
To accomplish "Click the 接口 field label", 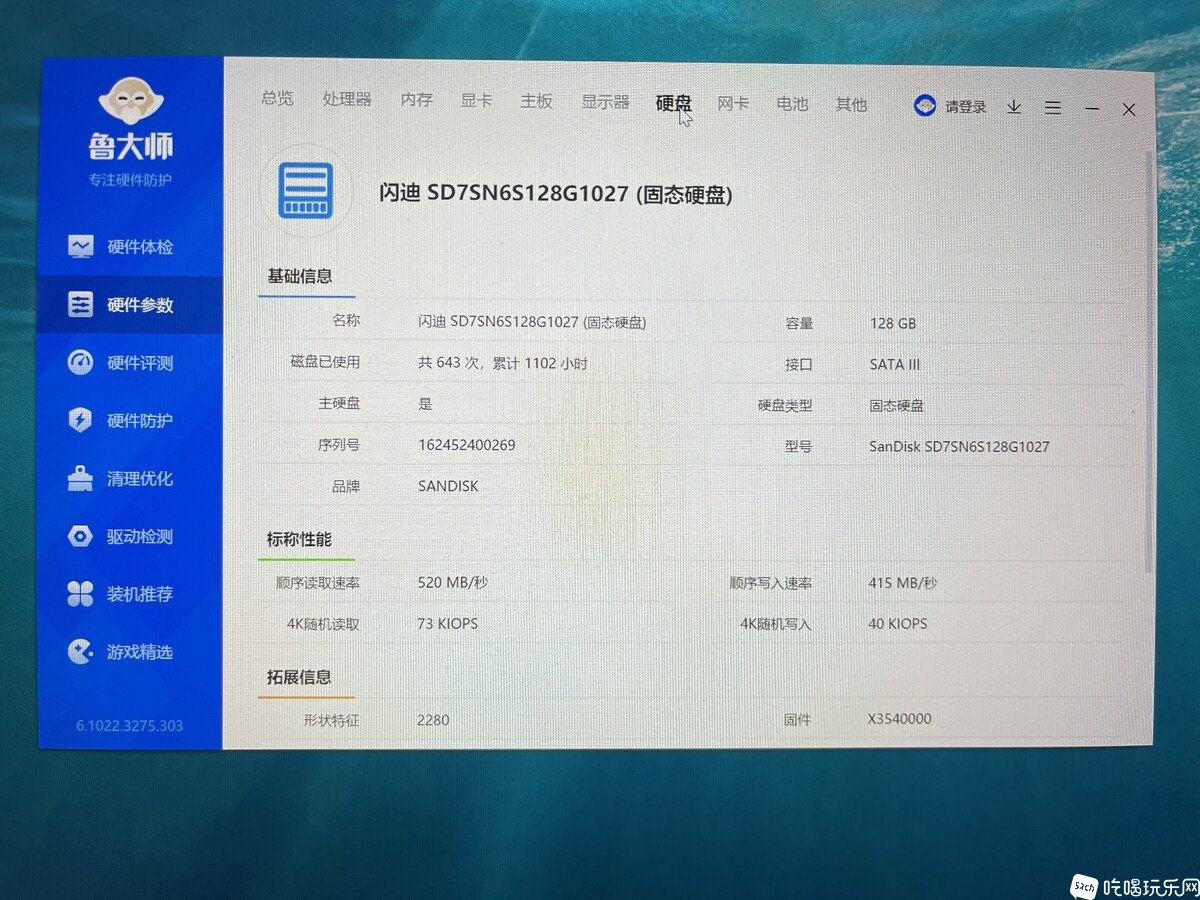I will pyautogui.click(x=799, y=365).
